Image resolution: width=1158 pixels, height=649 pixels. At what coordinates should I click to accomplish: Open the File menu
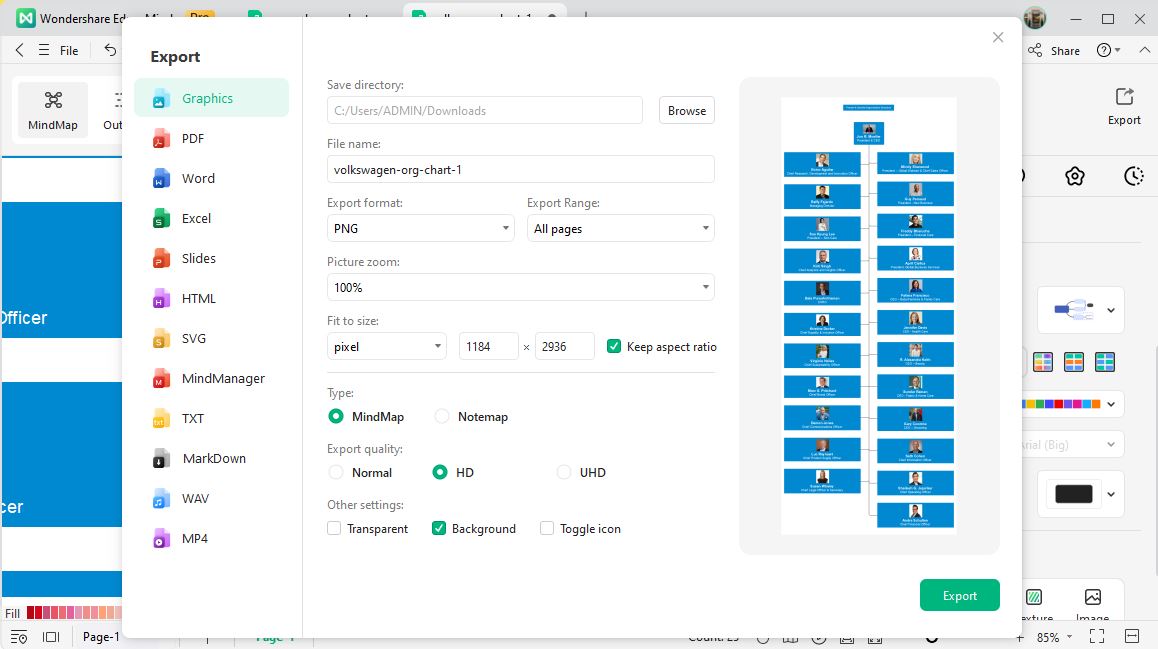[69, 50]
